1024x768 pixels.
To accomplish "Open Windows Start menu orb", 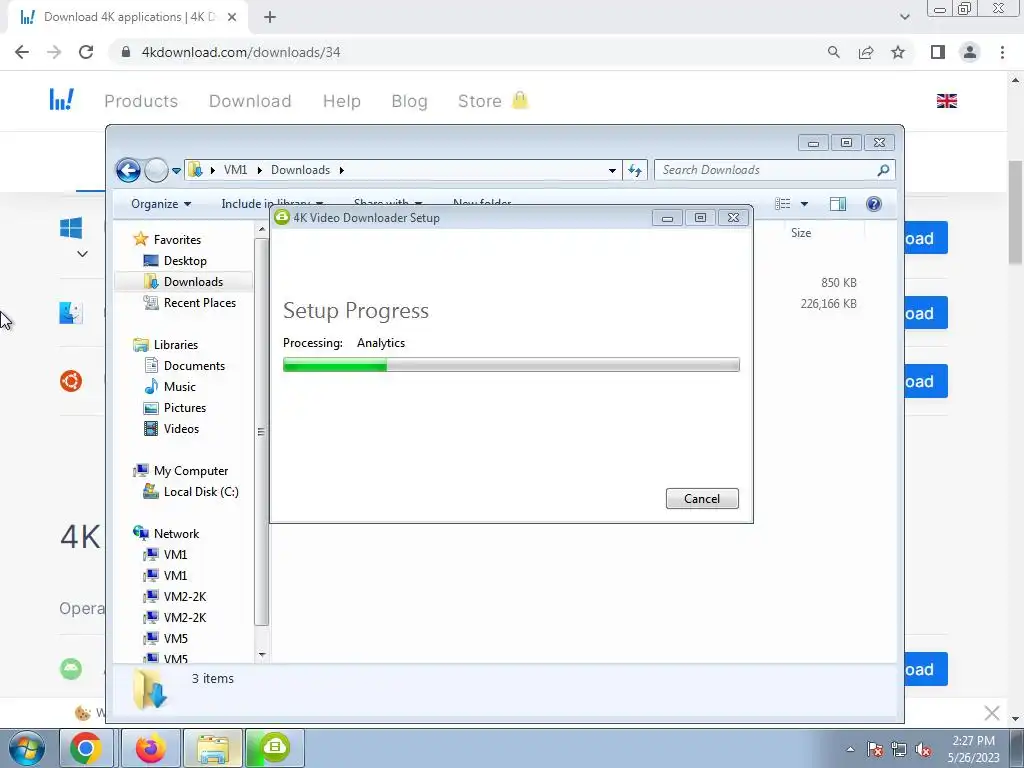I will pyautogui.click(x=27, y=748).
